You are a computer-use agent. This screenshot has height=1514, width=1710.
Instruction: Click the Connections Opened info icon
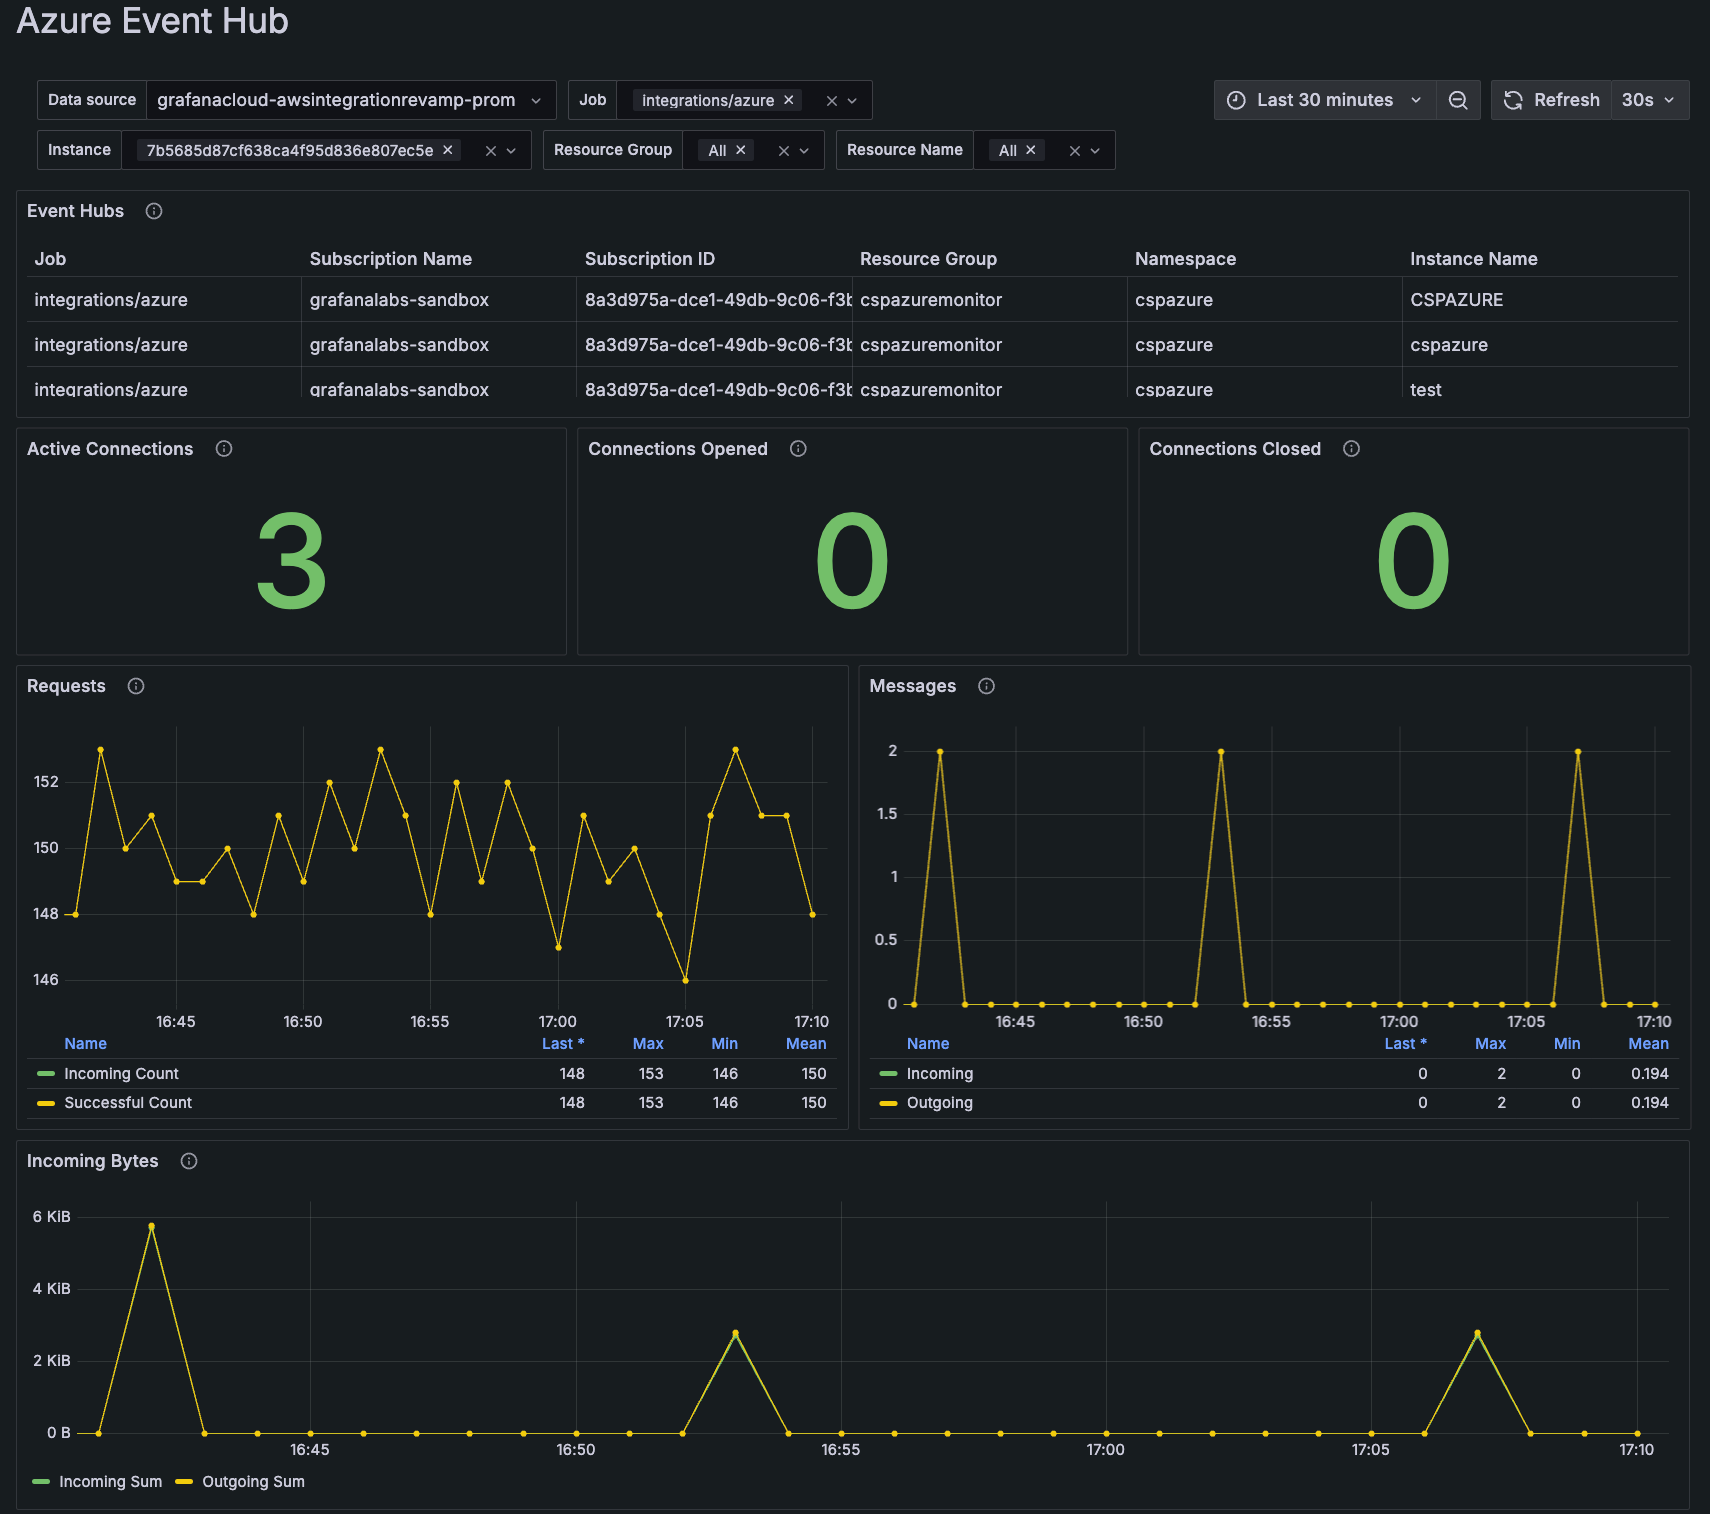pos(797,449)
